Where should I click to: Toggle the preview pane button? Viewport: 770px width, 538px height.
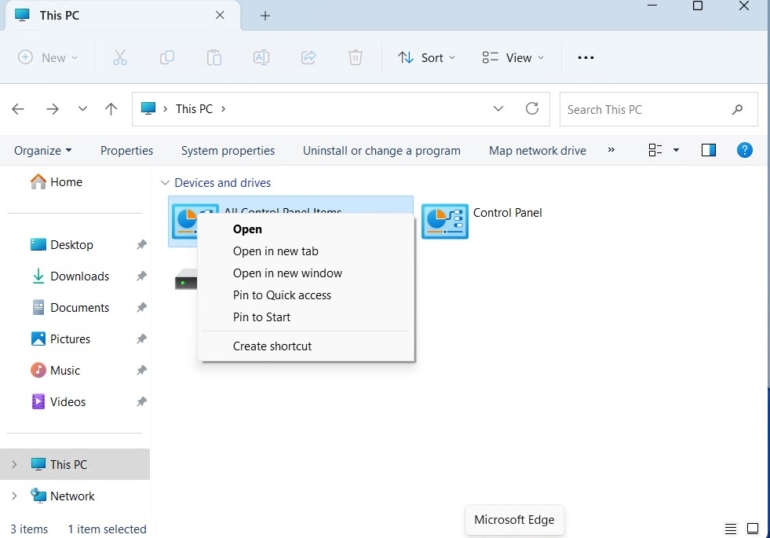point(708,150)
